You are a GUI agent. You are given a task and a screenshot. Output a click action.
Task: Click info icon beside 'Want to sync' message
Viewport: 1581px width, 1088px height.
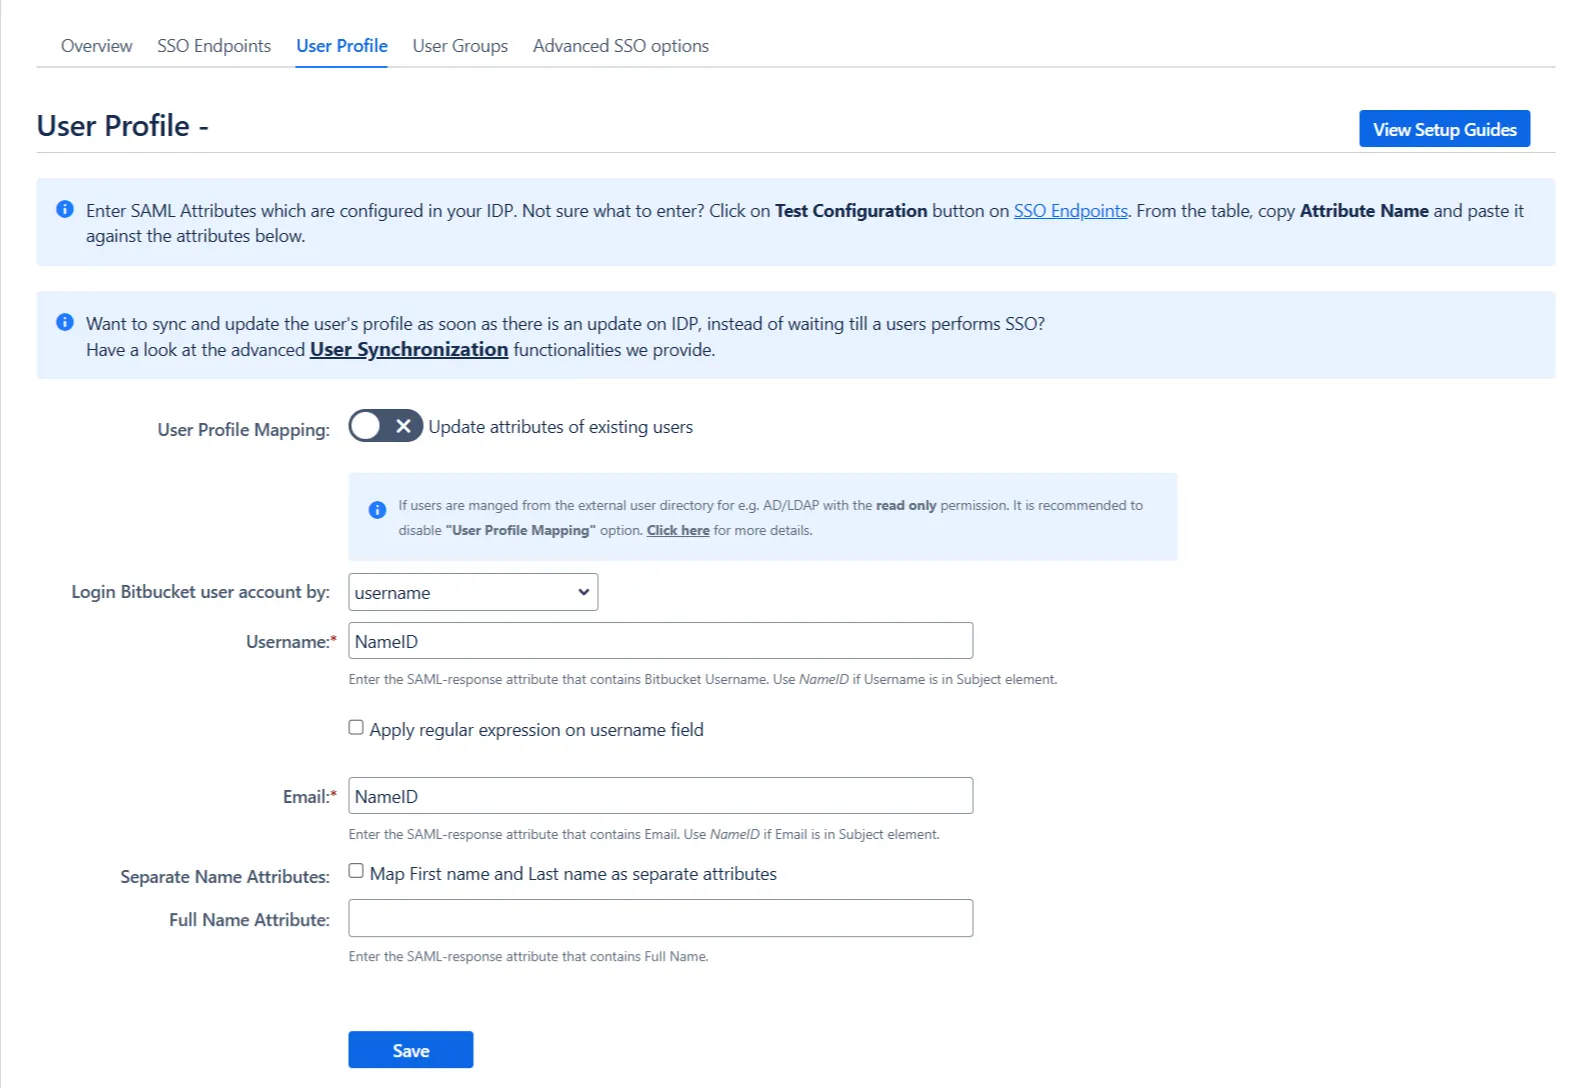pyautogui.click(x=65, y=322)
